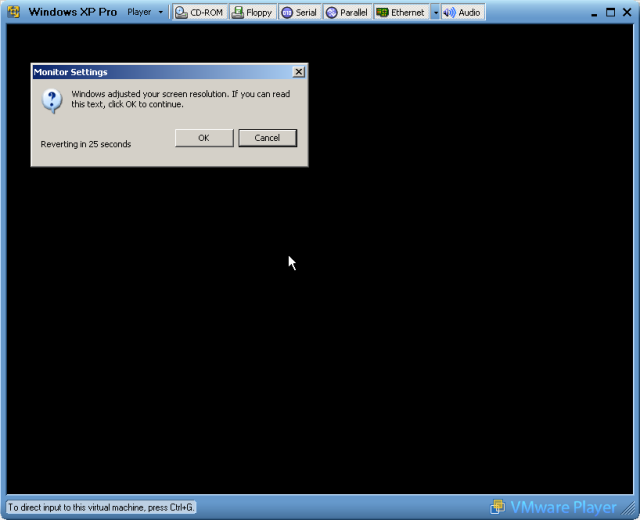Click the VMware icon in title bar
The height and width of the screenshot is (520, 640).
13,12
